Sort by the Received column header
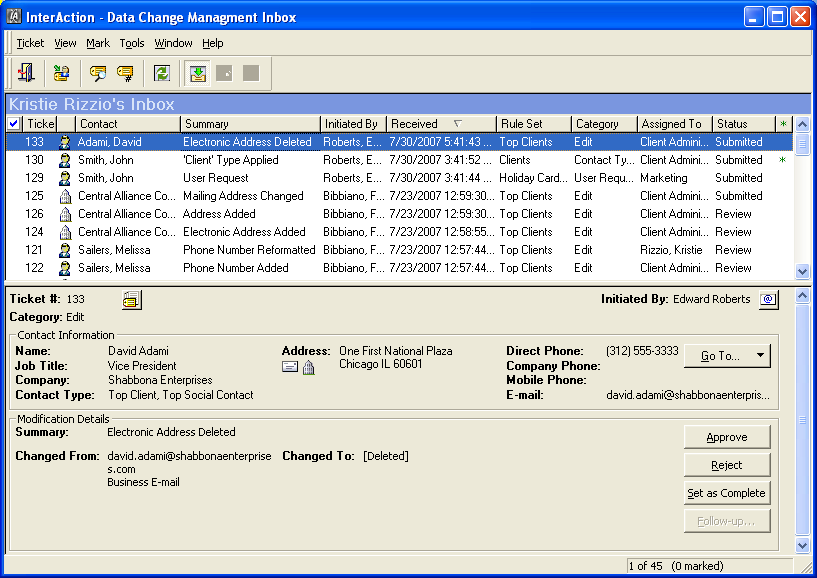This screenshot has width=817, height=578. click(x=441, y=124)
